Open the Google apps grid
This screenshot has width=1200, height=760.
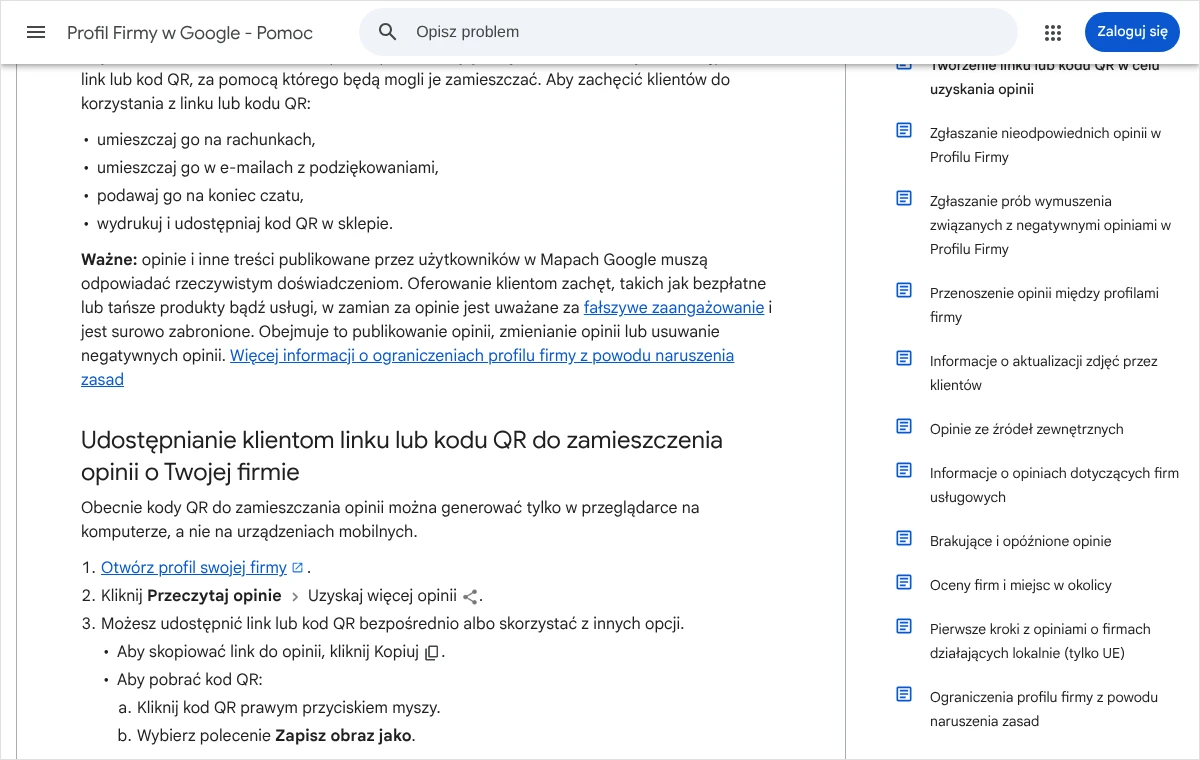[x=1053, y=32]
